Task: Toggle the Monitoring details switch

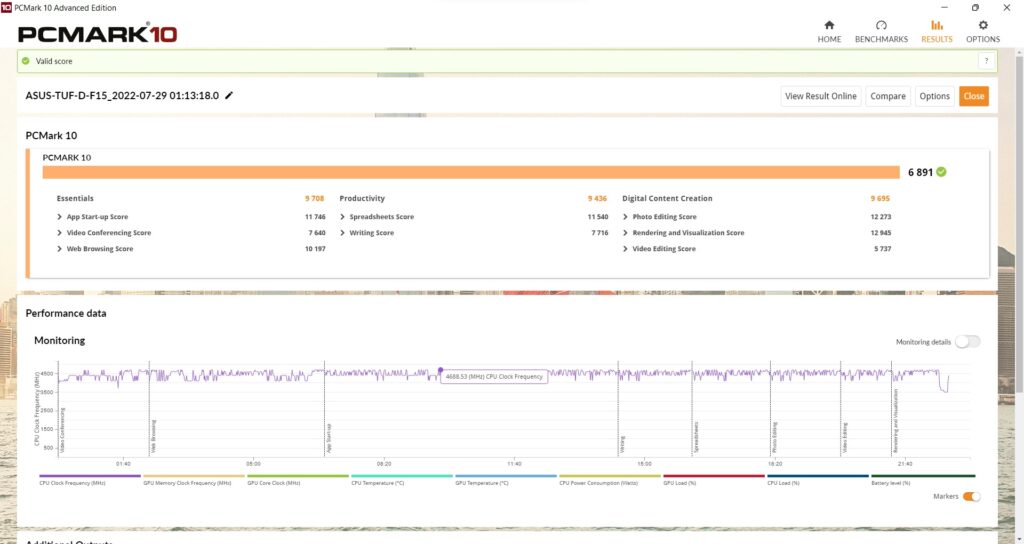Action: [x=967, y=342]
